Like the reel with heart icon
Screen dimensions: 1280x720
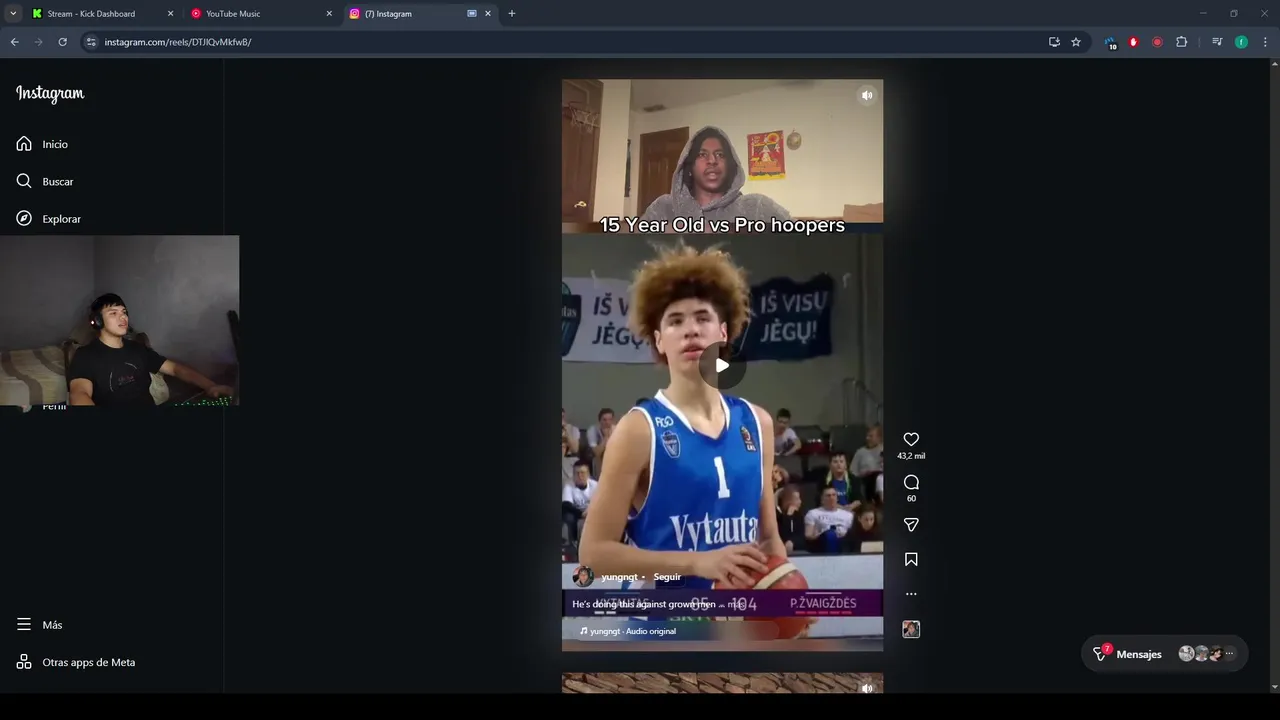[911, 439]
